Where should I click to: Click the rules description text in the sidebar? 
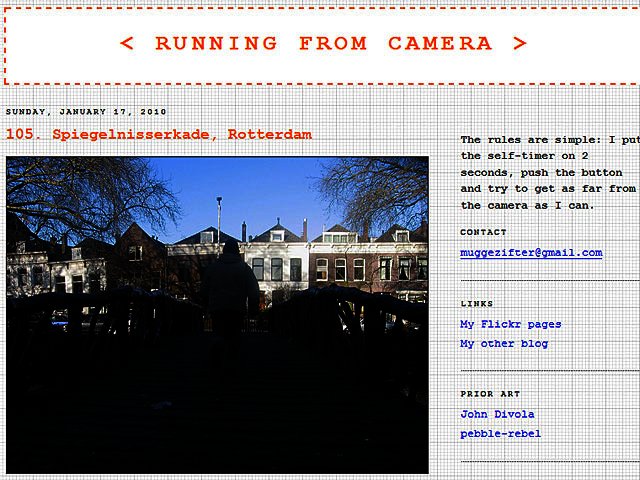pos(549,173)
